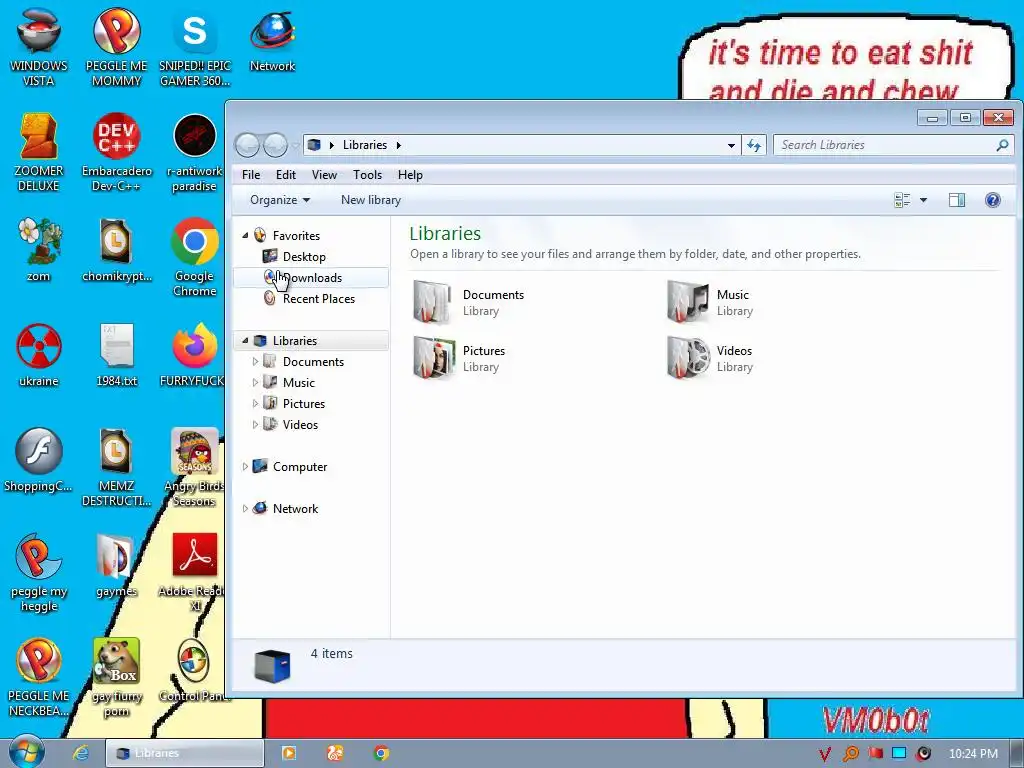
Task: Open the Organize dropdown menu
Action: [280, 200]
